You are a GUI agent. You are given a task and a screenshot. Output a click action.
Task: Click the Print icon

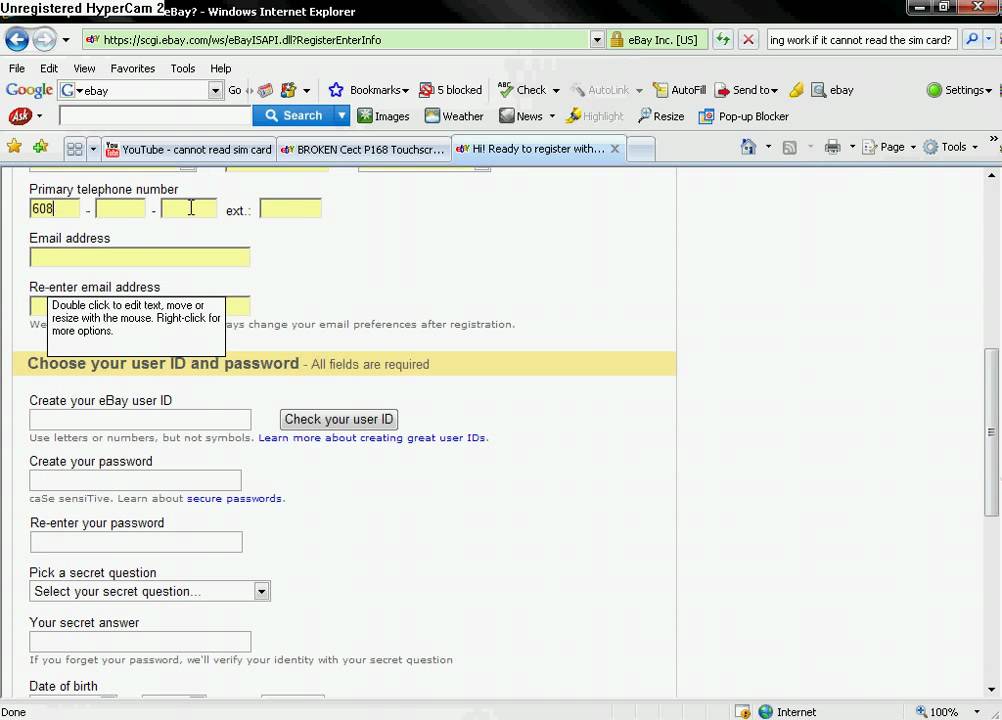pyautogui.click(x=832, y=147)
